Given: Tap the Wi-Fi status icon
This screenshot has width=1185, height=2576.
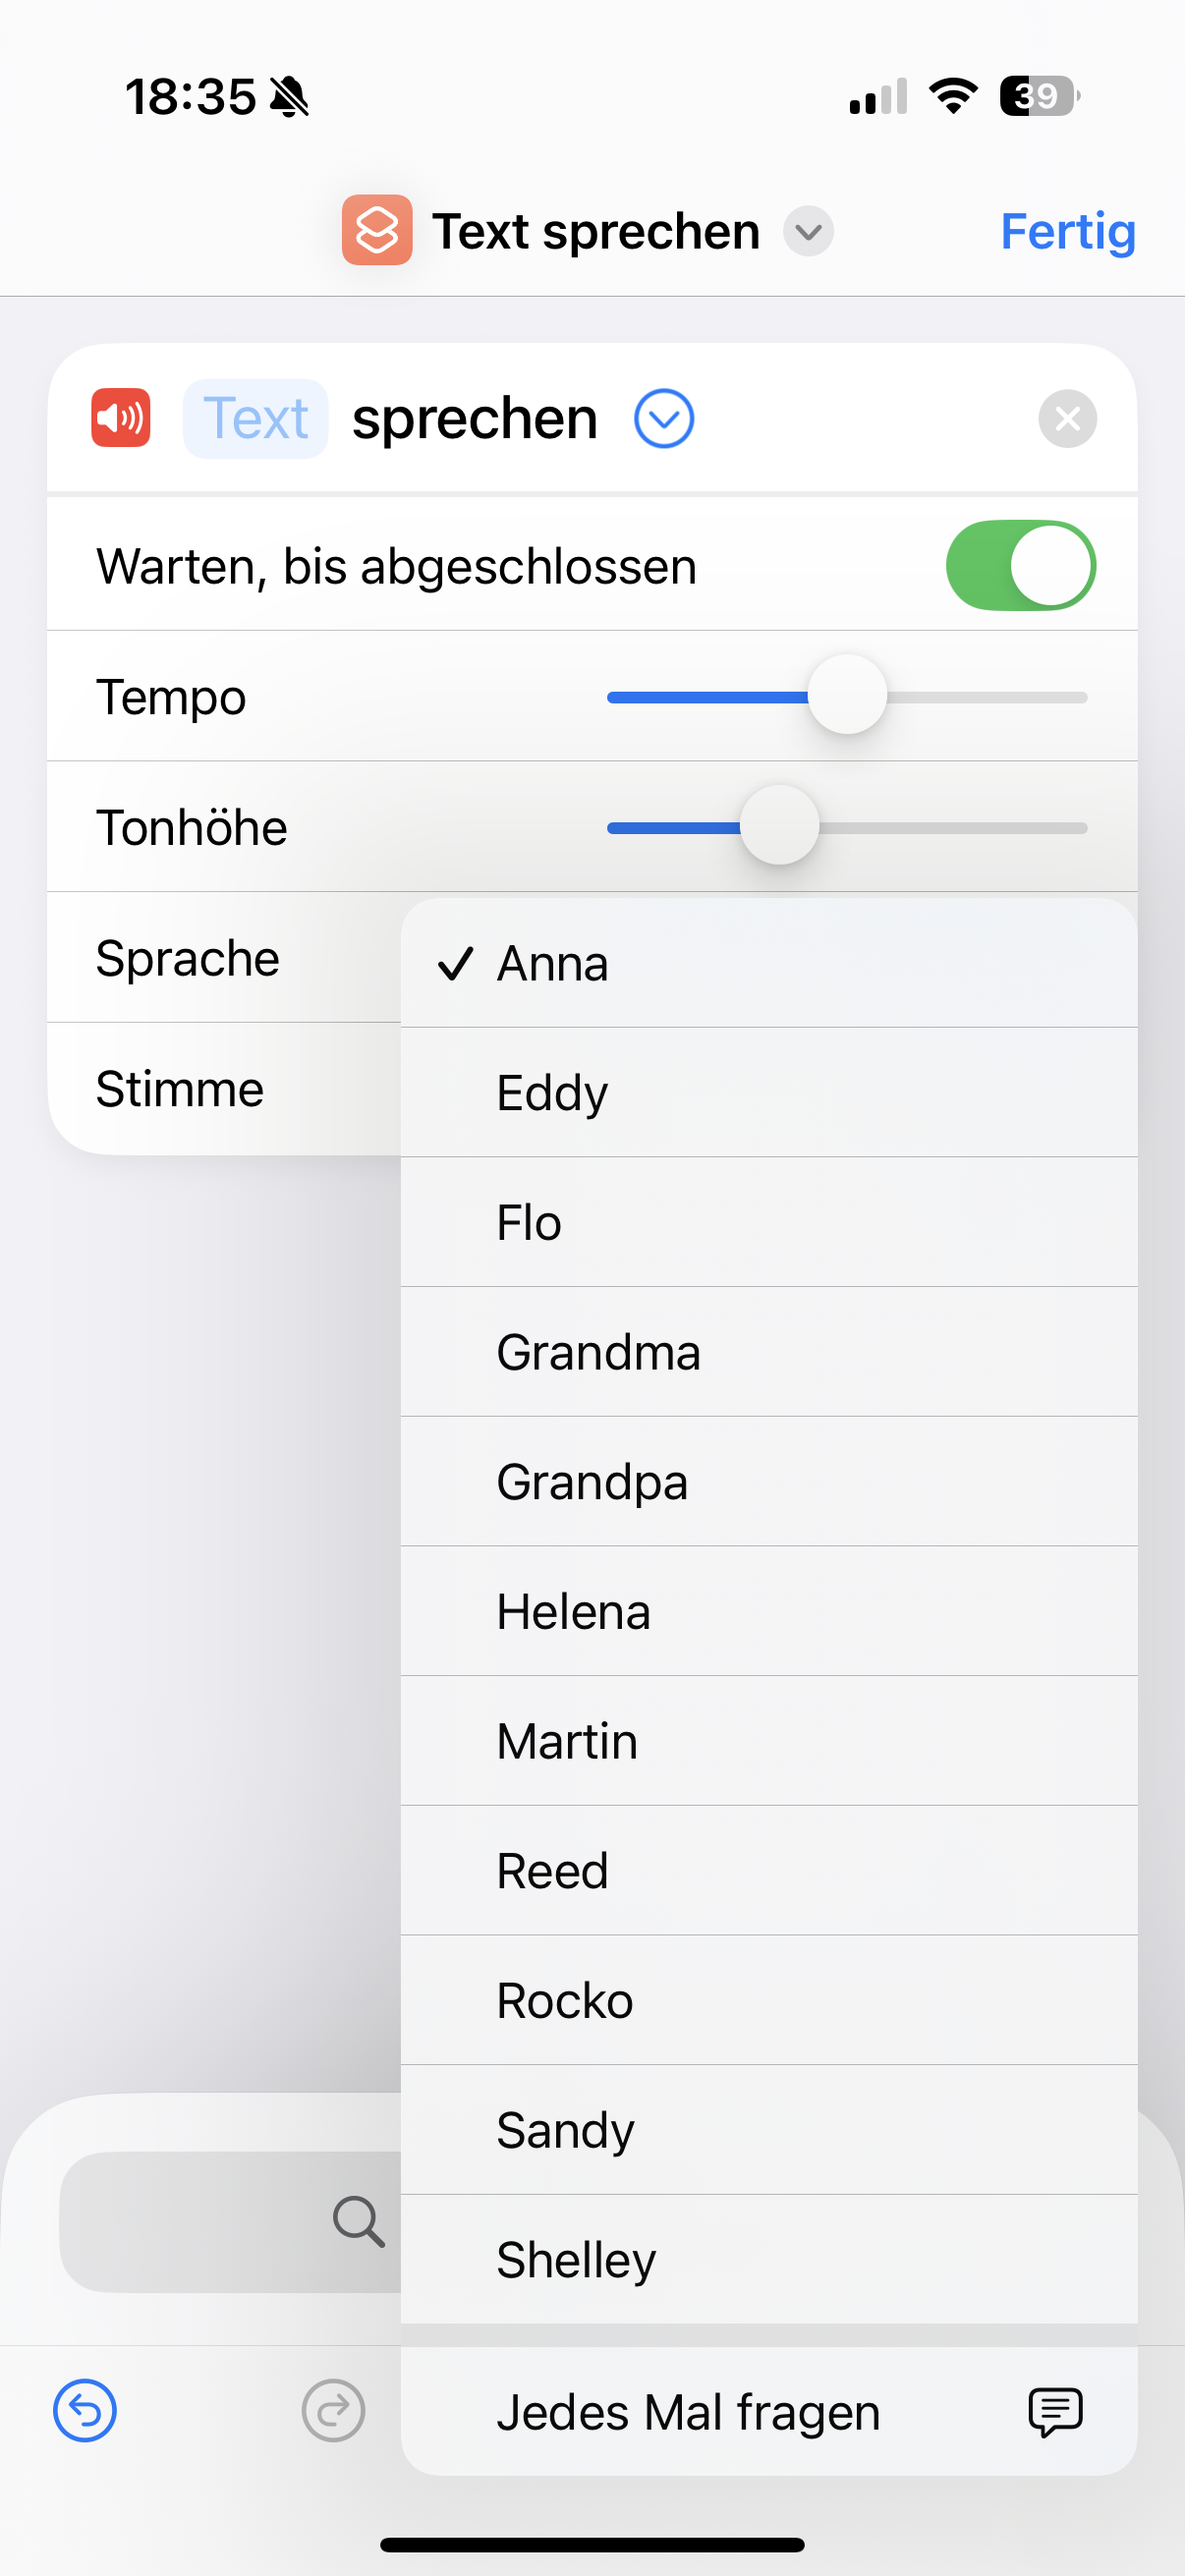Looking at the screenshot, I should pyautogui.click(x=953, y=96).
